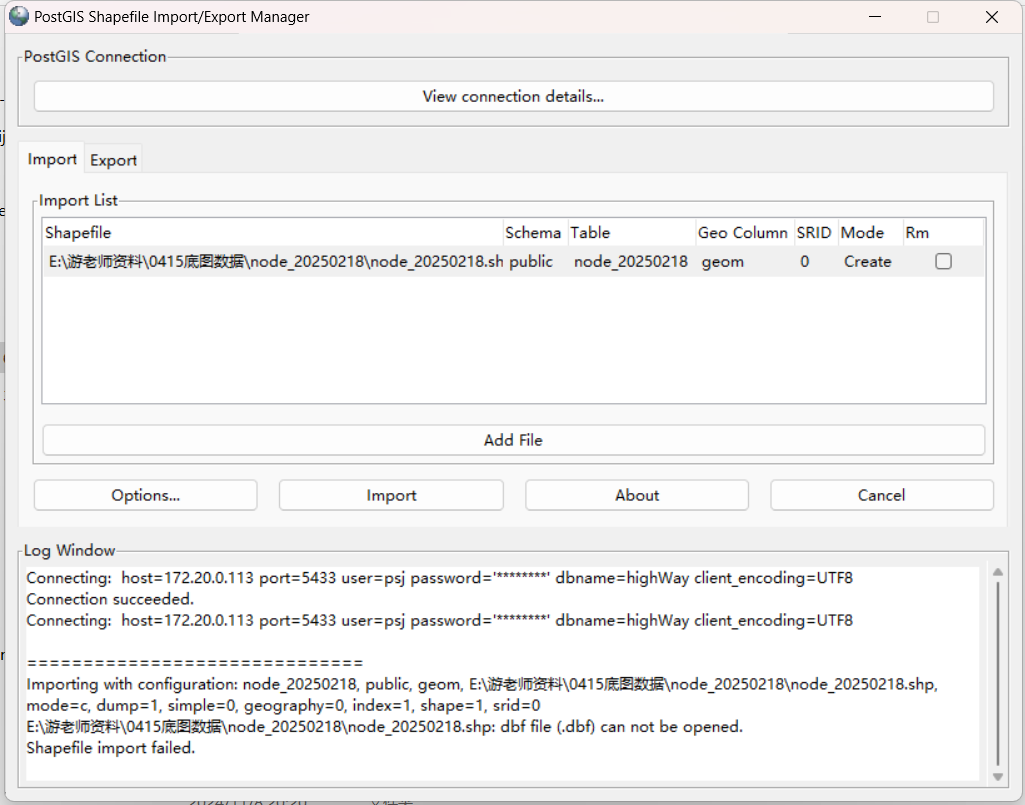Minimize the Import/Export Manager window
Image resolution: width=1025 pixels, height=805 pixels.
click(875, 17)
